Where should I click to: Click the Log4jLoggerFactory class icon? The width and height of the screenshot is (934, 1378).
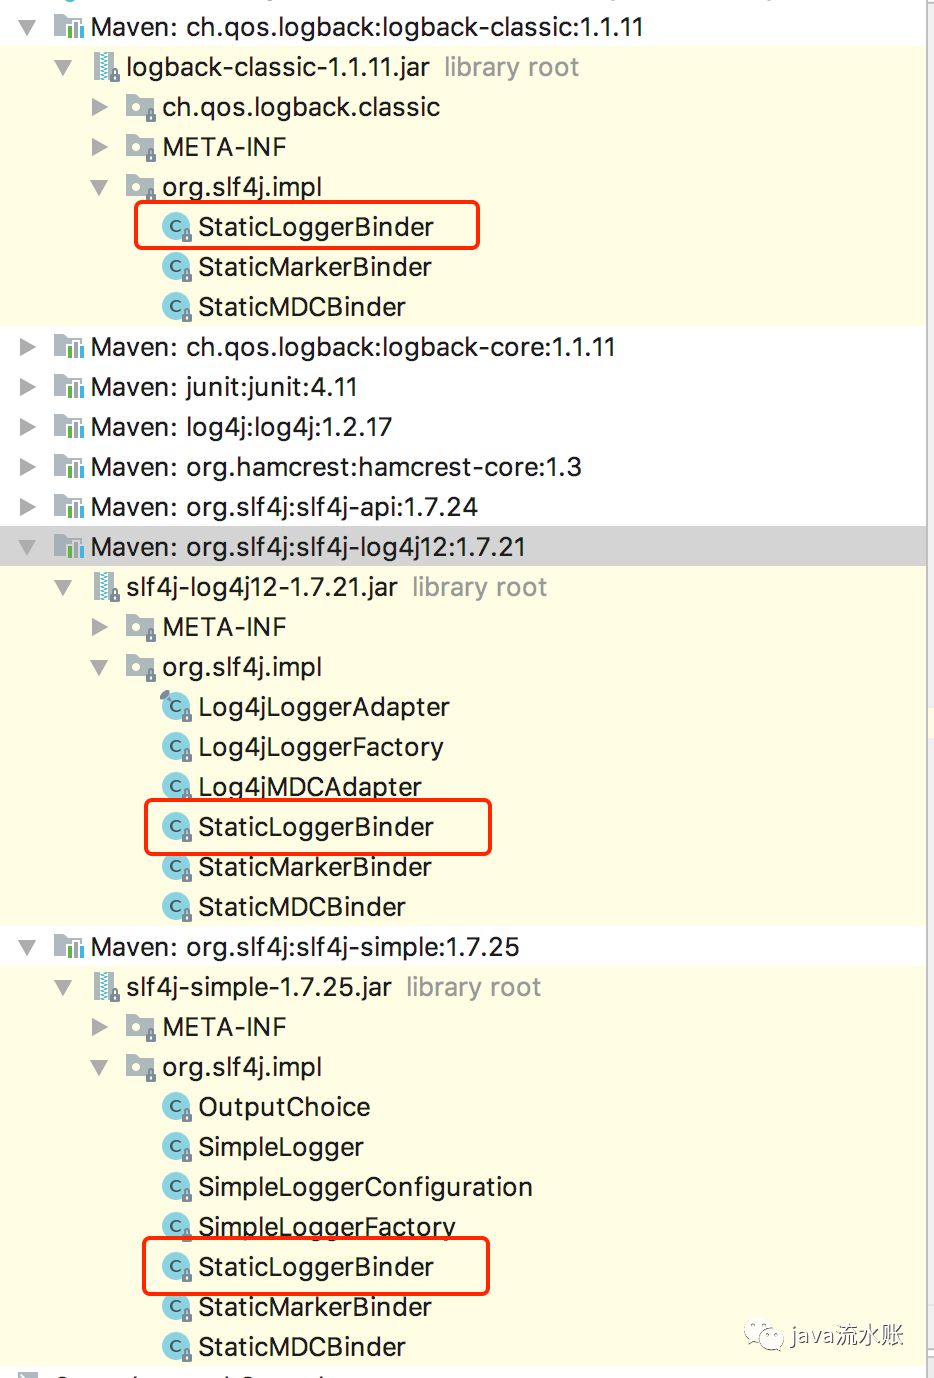point(177,748)
